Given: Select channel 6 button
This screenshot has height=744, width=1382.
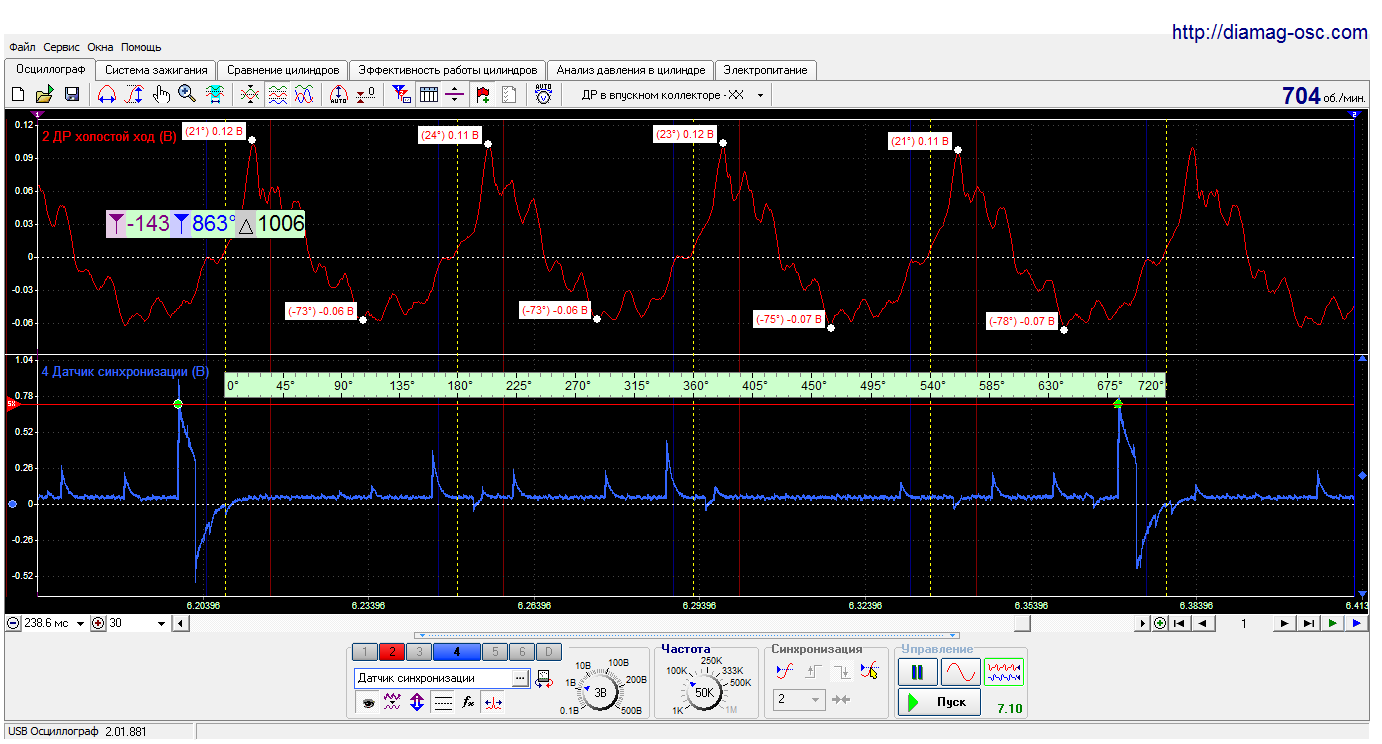Looking at the screenshot, I should 521,652.
